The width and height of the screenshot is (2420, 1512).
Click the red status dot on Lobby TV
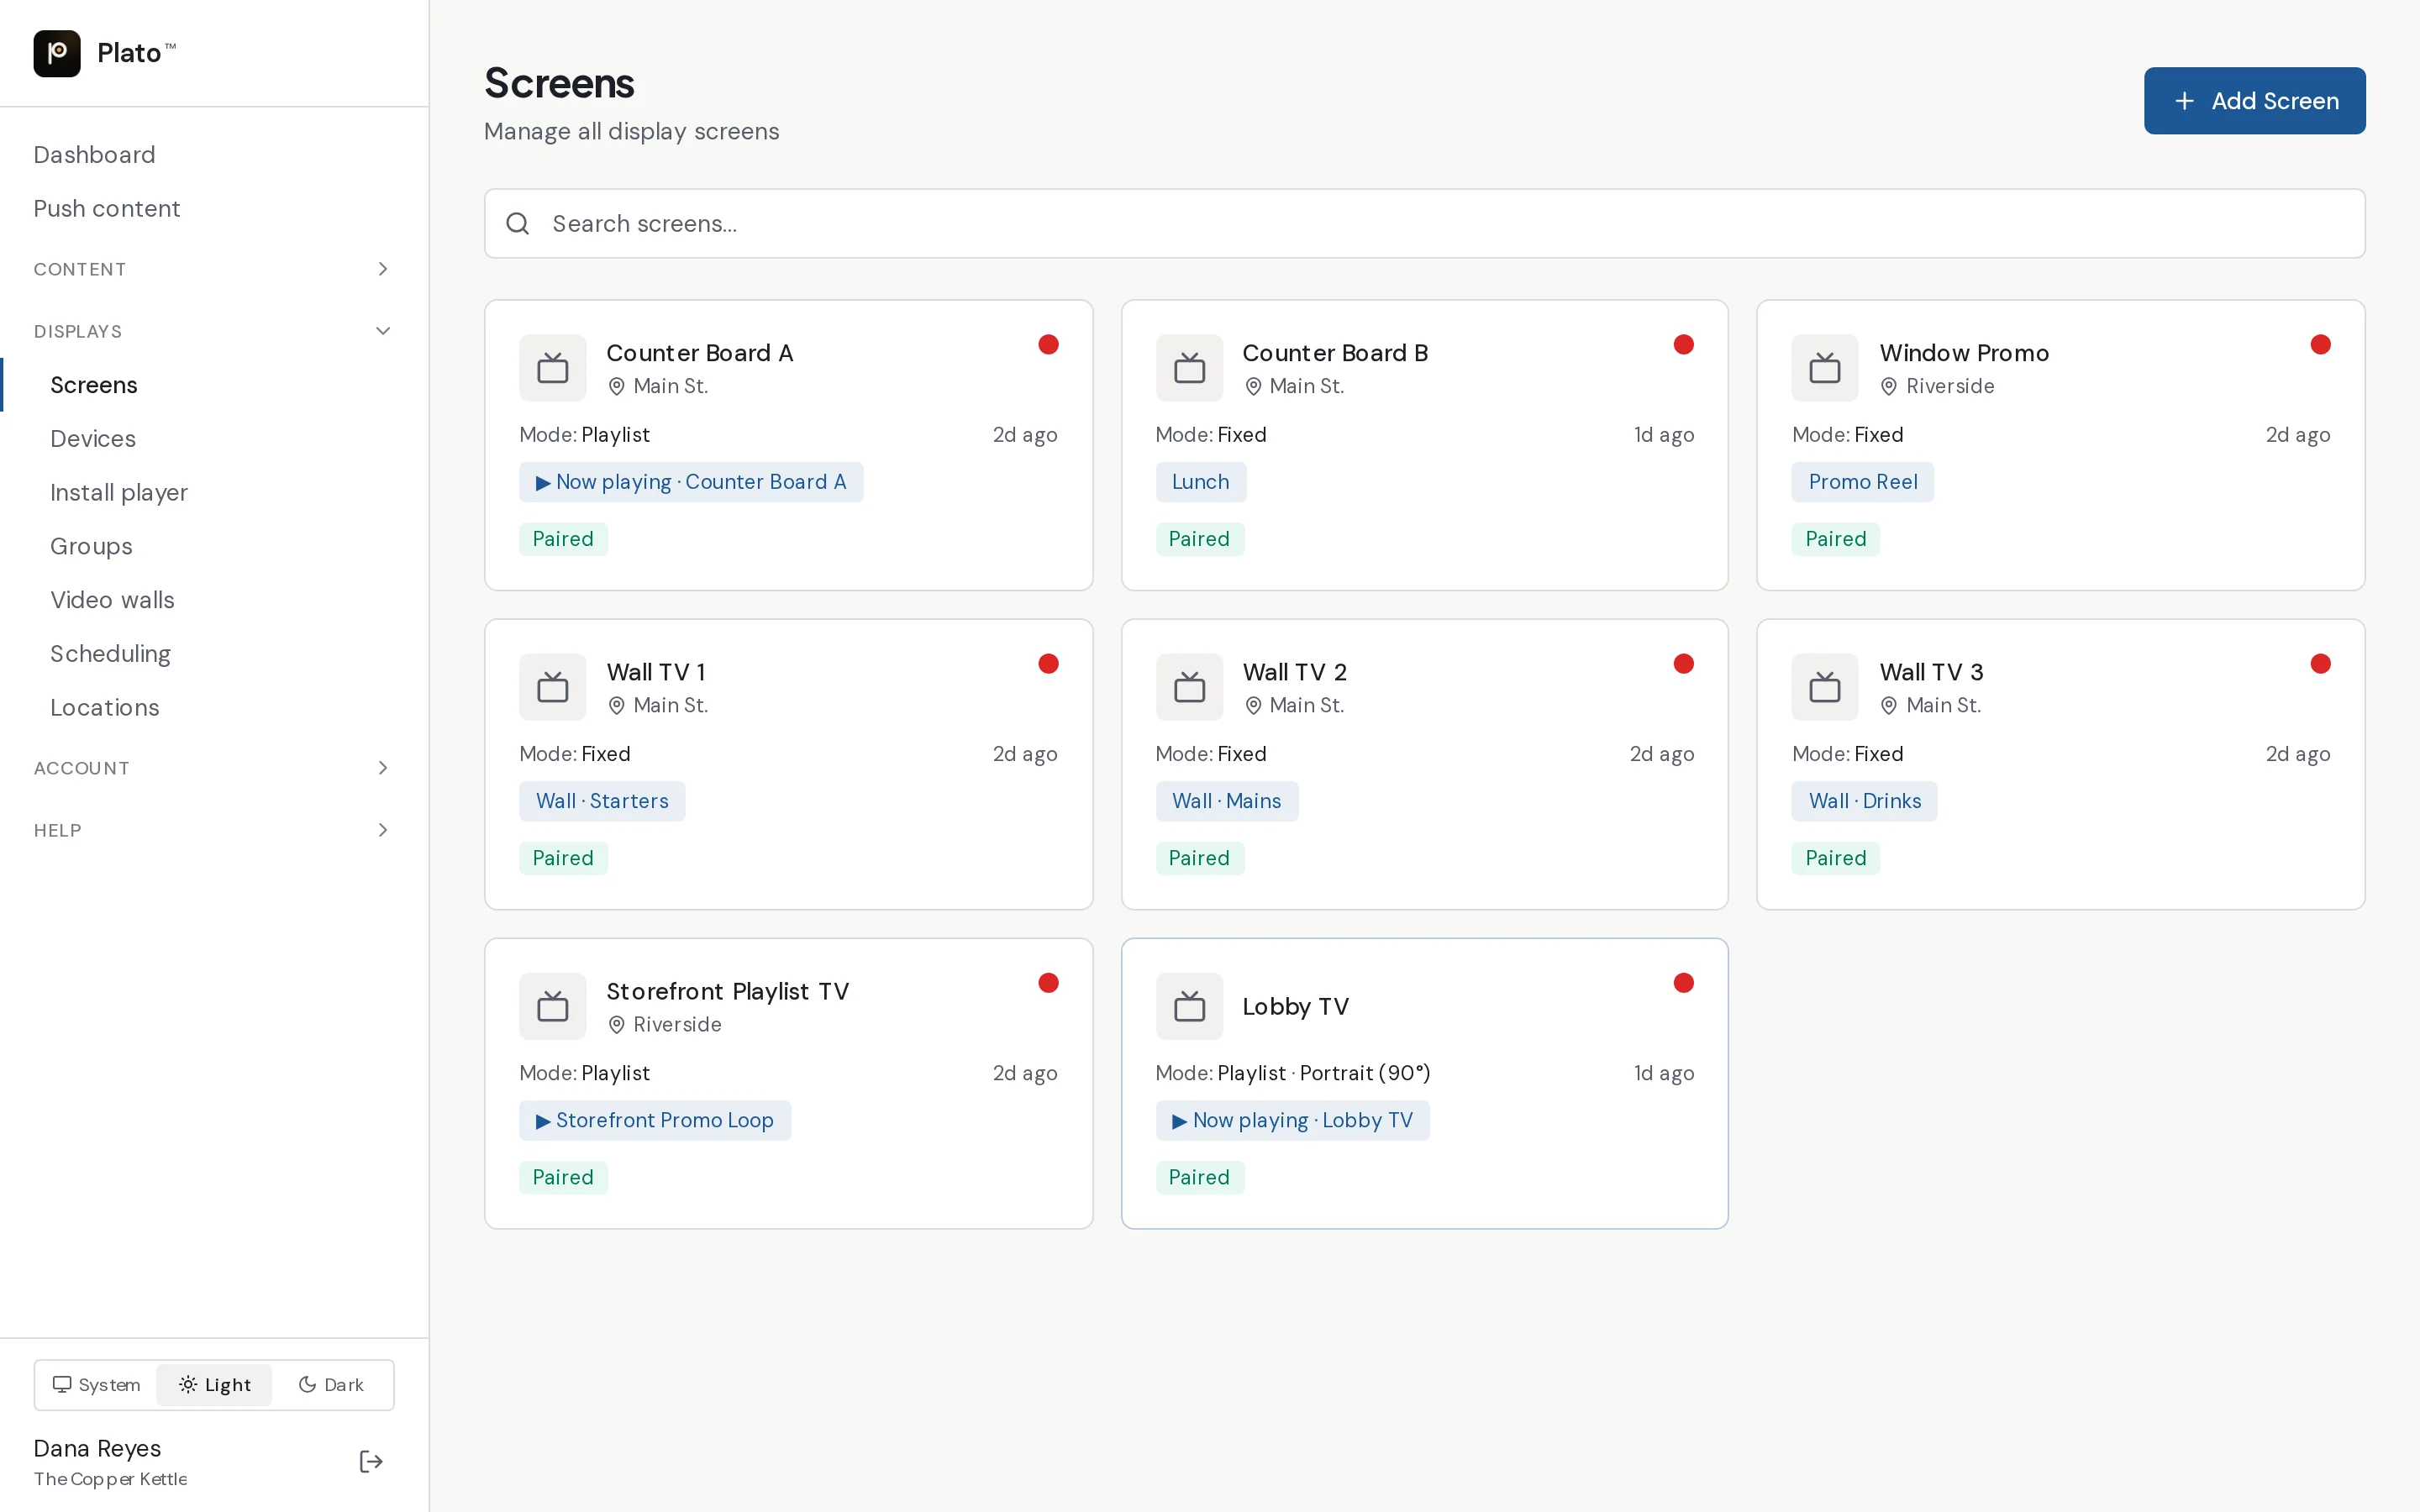pos(1684,983)
